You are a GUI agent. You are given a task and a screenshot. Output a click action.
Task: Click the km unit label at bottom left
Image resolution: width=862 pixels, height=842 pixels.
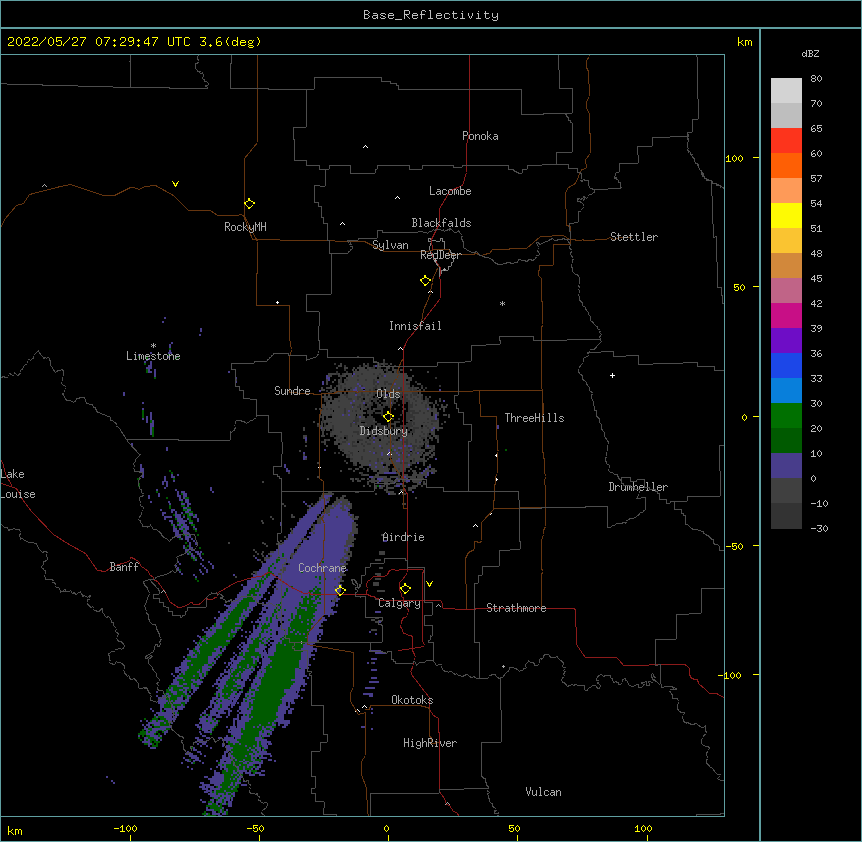click(x=15, y=830)
